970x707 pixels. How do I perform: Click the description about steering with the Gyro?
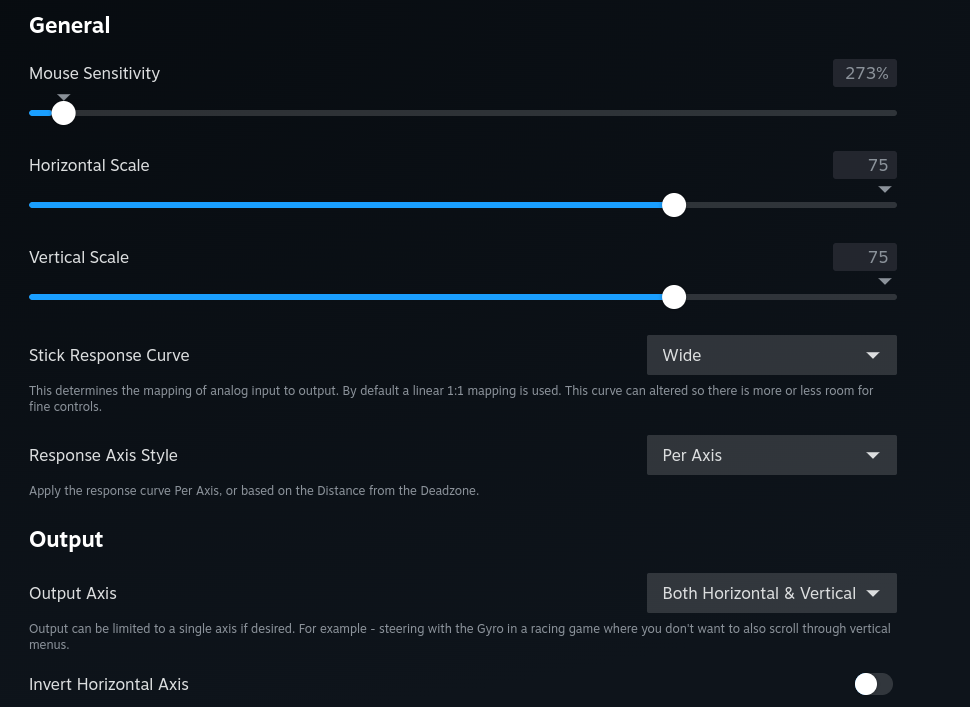(460, 636)
